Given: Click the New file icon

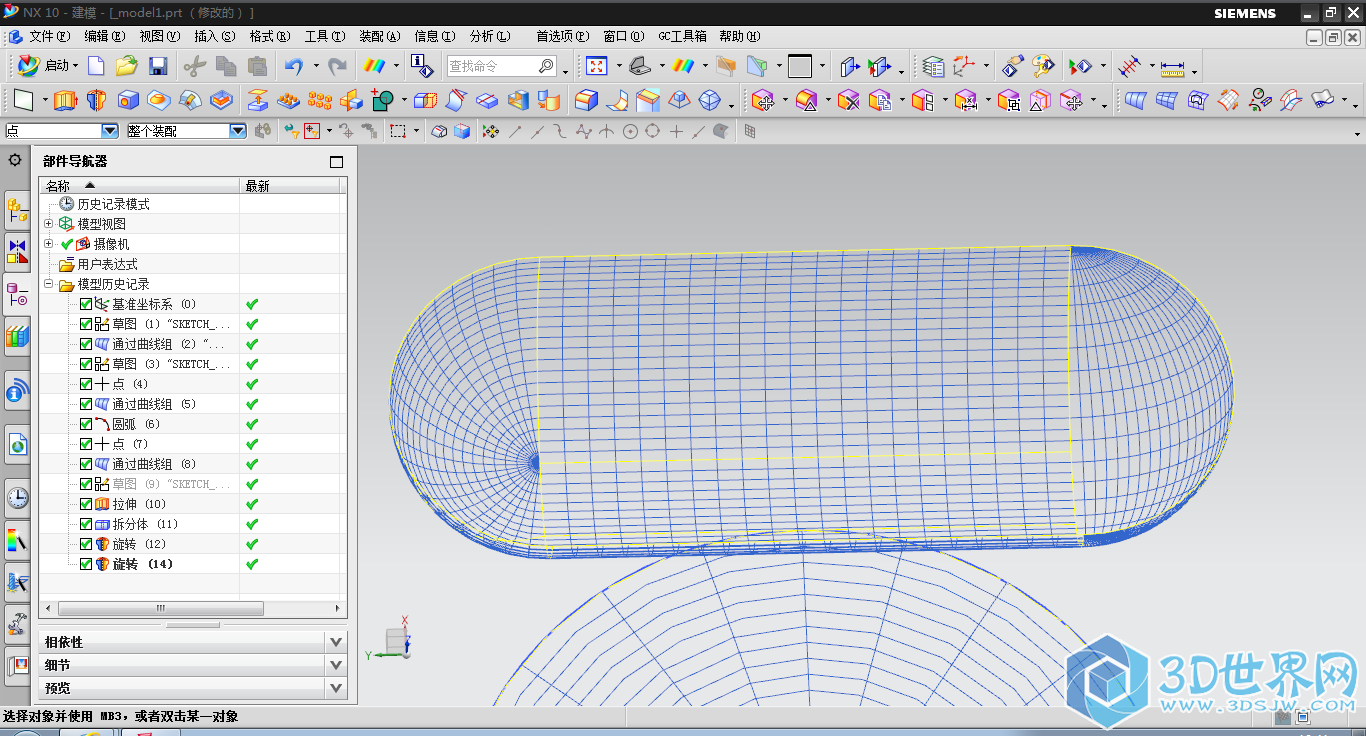Looking at the screenshot, I should pyautogui.click(x=96, y=66).
